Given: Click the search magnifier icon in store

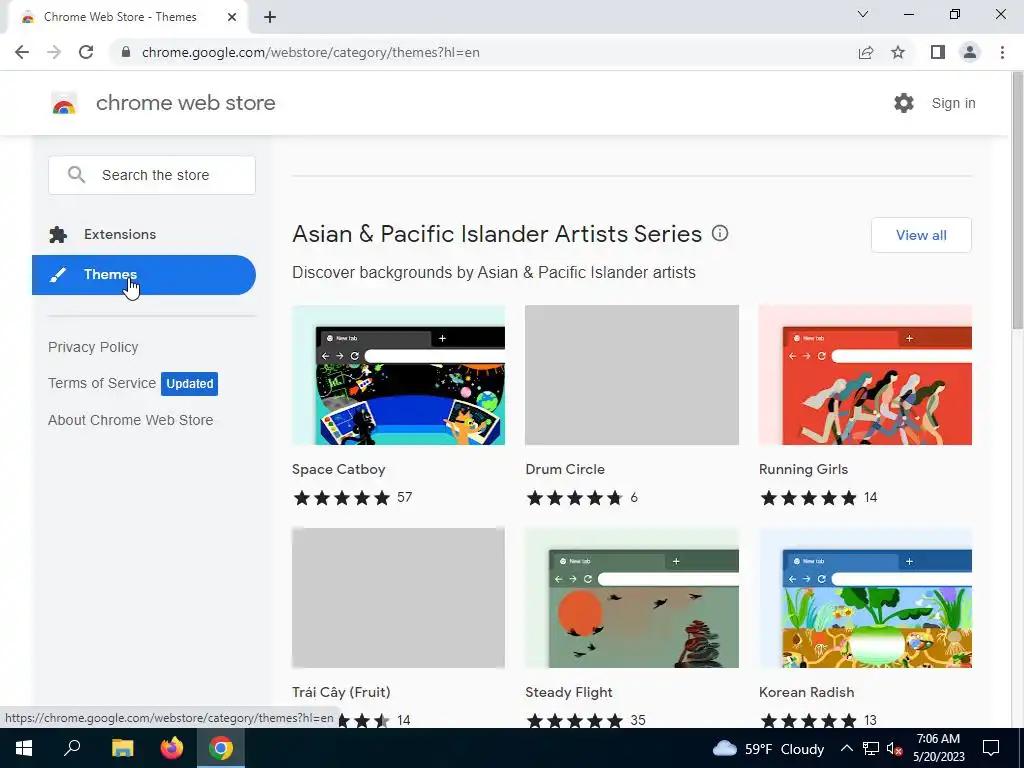Looking at the screenshot, I should click(x=76, y=175).
